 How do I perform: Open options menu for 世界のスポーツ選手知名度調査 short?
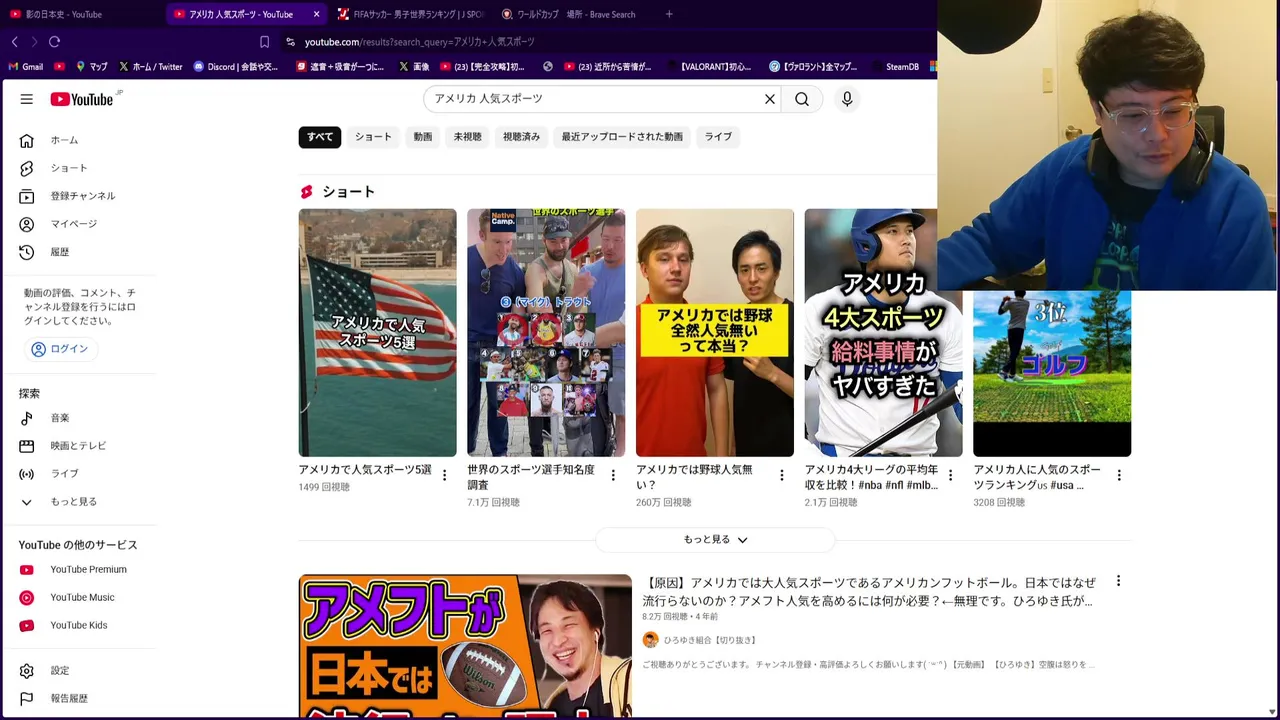pos(614,476)
